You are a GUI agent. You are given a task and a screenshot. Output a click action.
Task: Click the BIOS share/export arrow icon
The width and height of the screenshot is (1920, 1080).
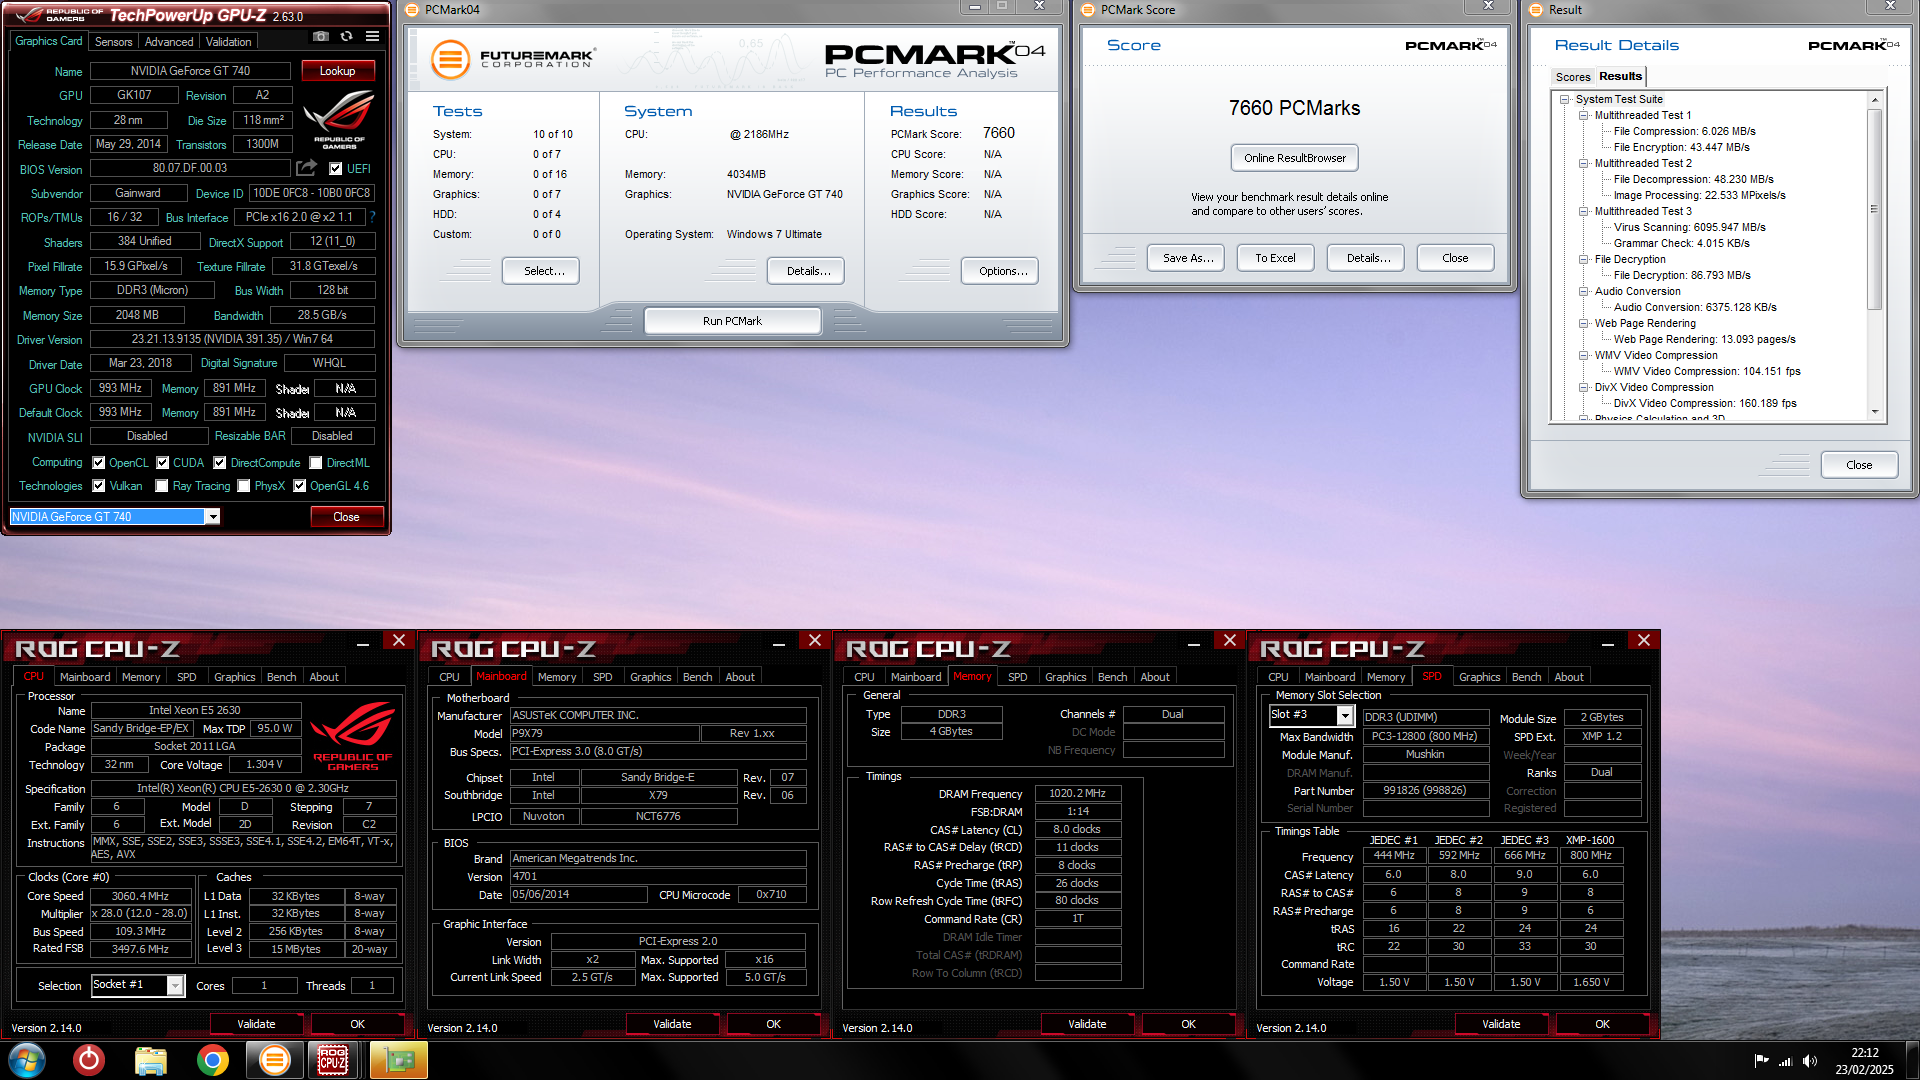(306, 168)
